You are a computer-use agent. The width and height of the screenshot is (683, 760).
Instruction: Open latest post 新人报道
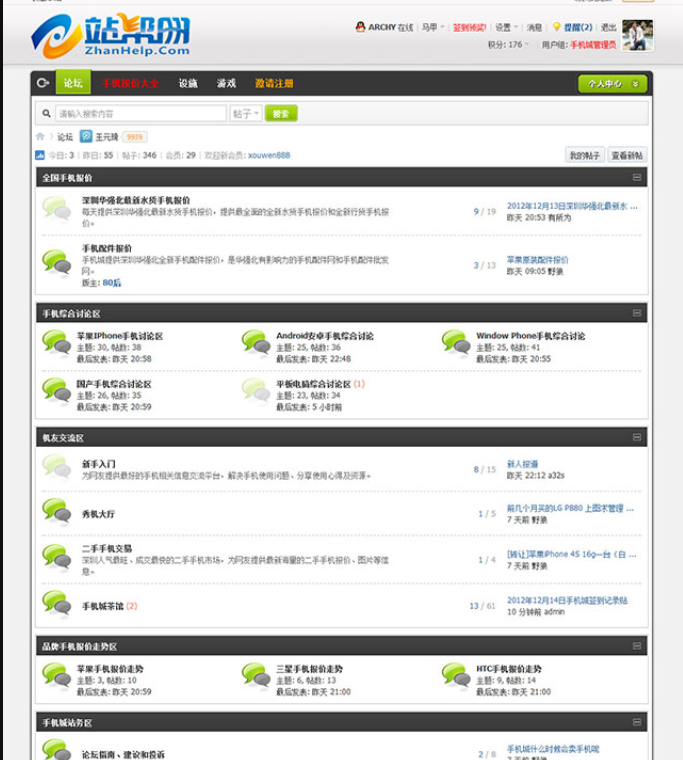(522, 464)
